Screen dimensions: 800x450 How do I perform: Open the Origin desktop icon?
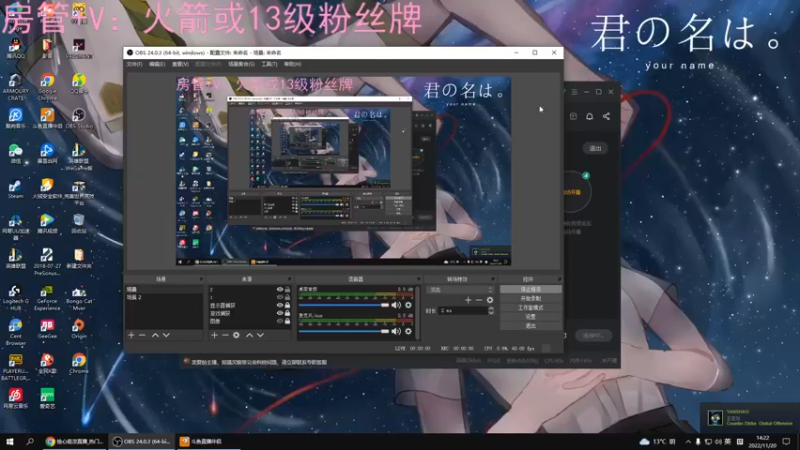click(79, 329)
